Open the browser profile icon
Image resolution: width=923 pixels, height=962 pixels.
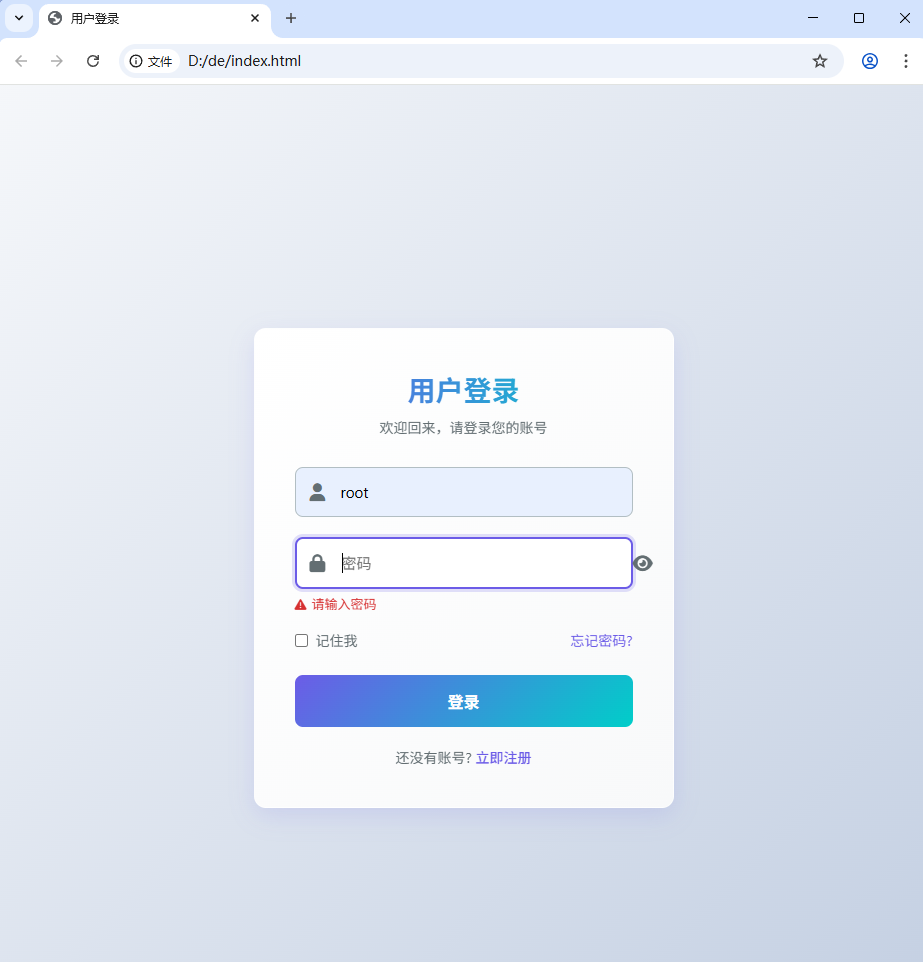pos(870,61)
